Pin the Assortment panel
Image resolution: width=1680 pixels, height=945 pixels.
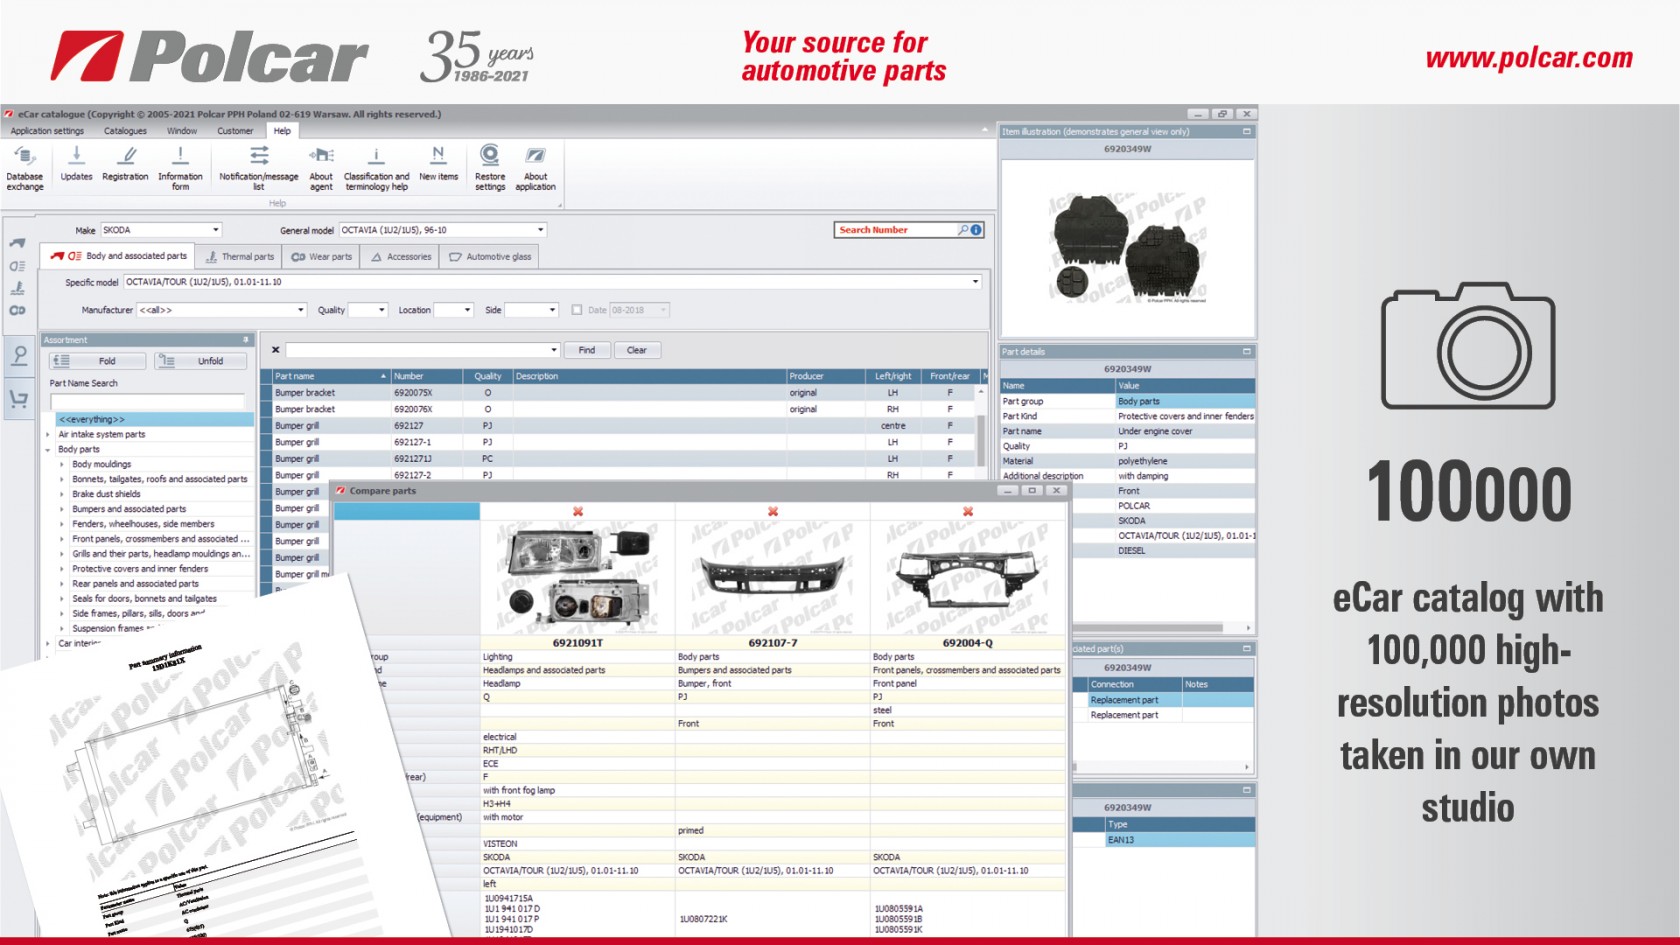246,340
